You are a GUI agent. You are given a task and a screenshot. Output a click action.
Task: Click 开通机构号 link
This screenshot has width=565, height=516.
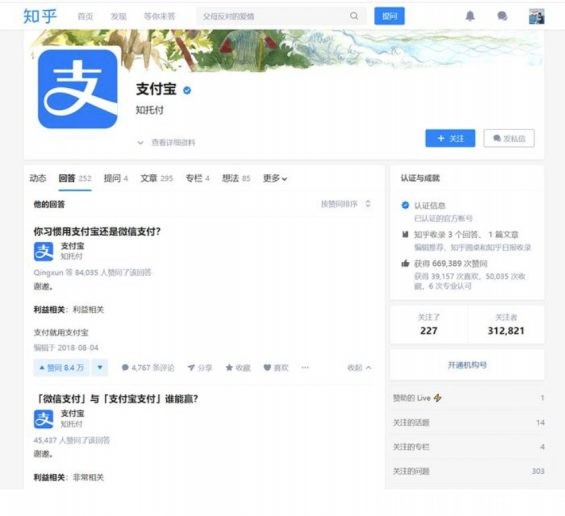click(x=467, y=365)
